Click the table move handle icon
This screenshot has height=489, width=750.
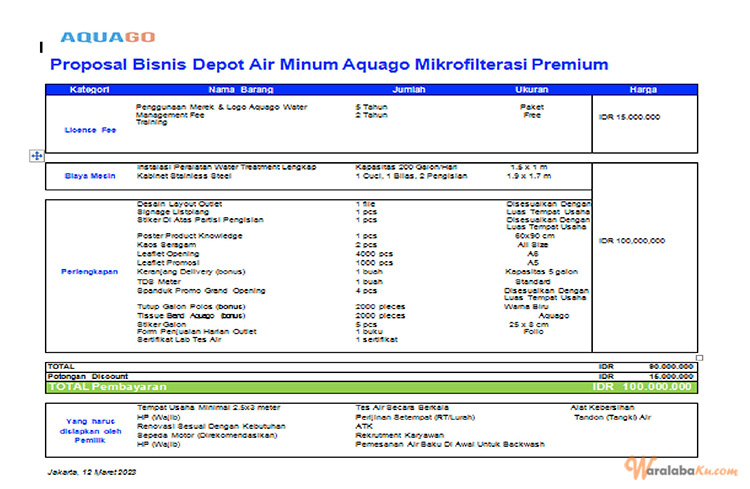point(37,156)
